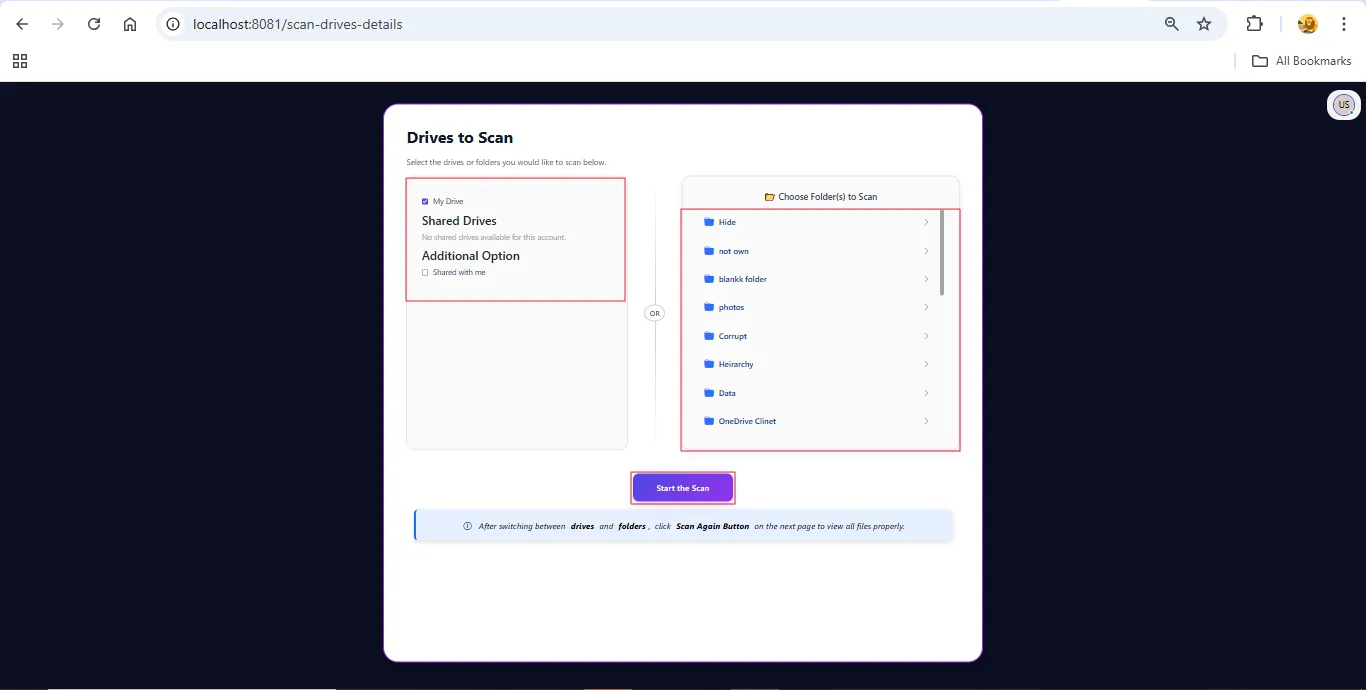The image size is (1366, 690).
Task: Open the Chrome three-dot menu
Action: tap(1344, 24)
